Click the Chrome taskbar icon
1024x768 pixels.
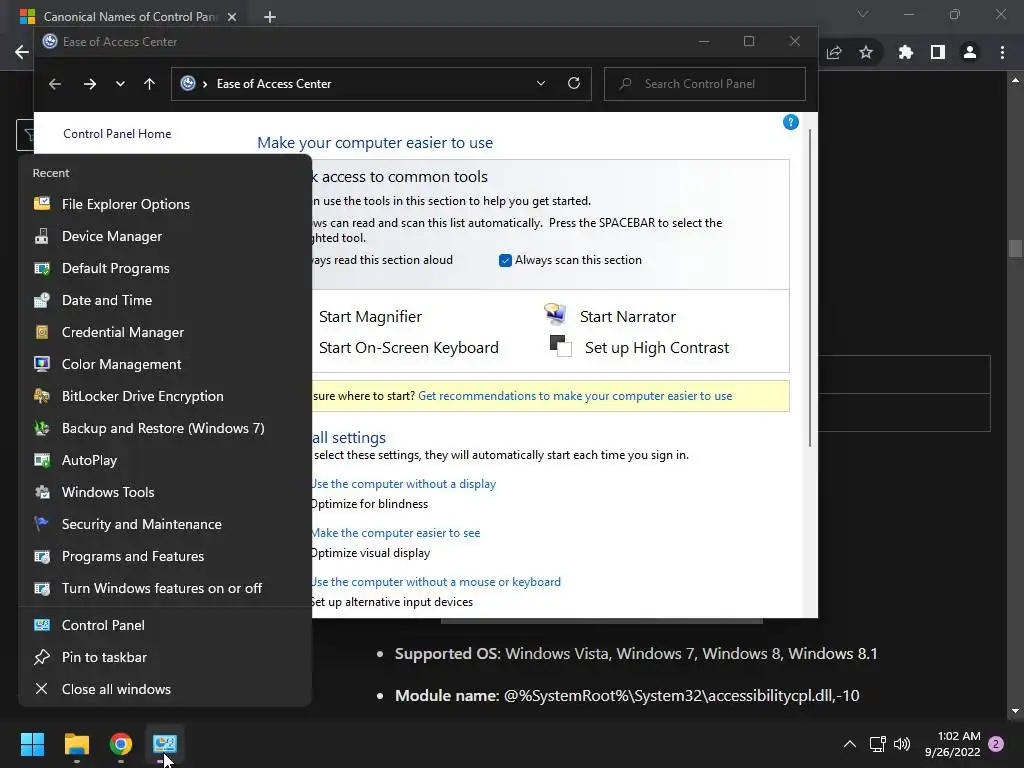pos(121,744)
